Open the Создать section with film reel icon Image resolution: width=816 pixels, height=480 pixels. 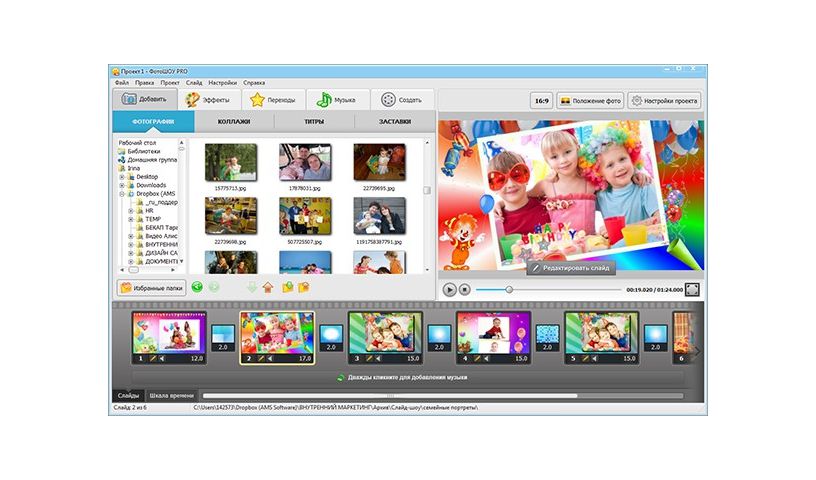coord(402,99)
